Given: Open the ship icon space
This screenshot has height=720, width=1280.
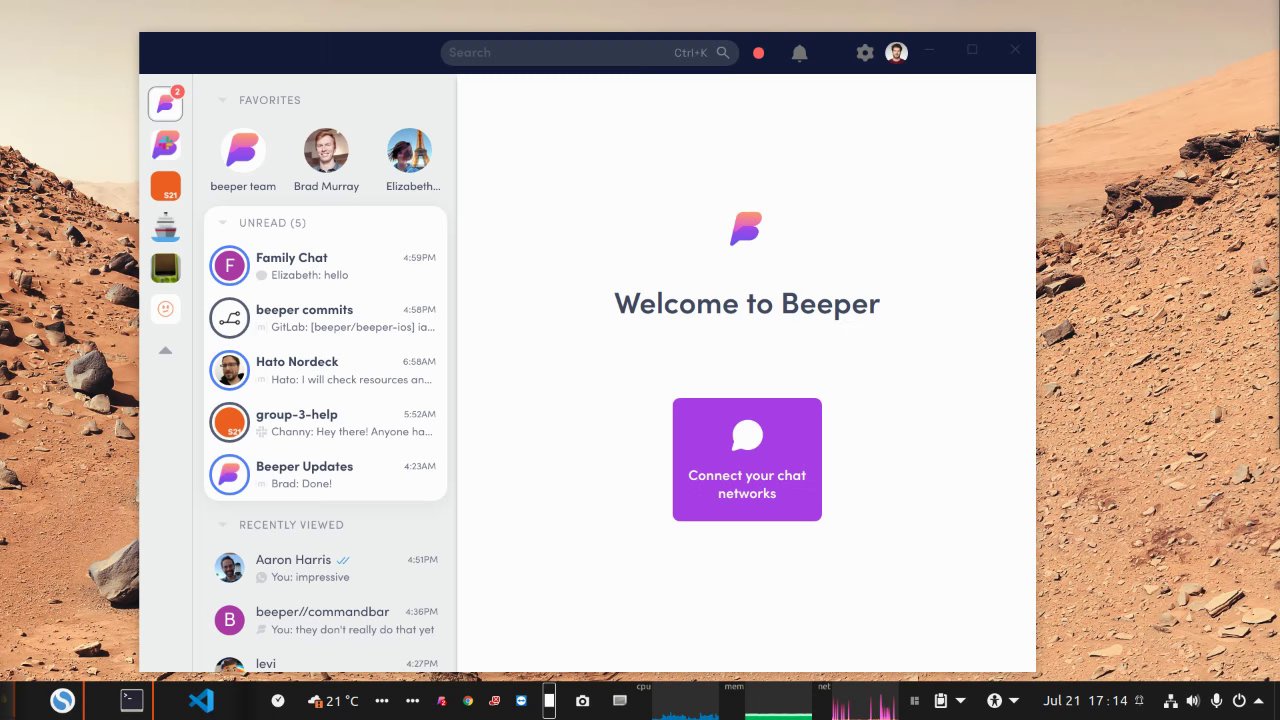Looking at the screenshot, I should [x=166, y=227].
